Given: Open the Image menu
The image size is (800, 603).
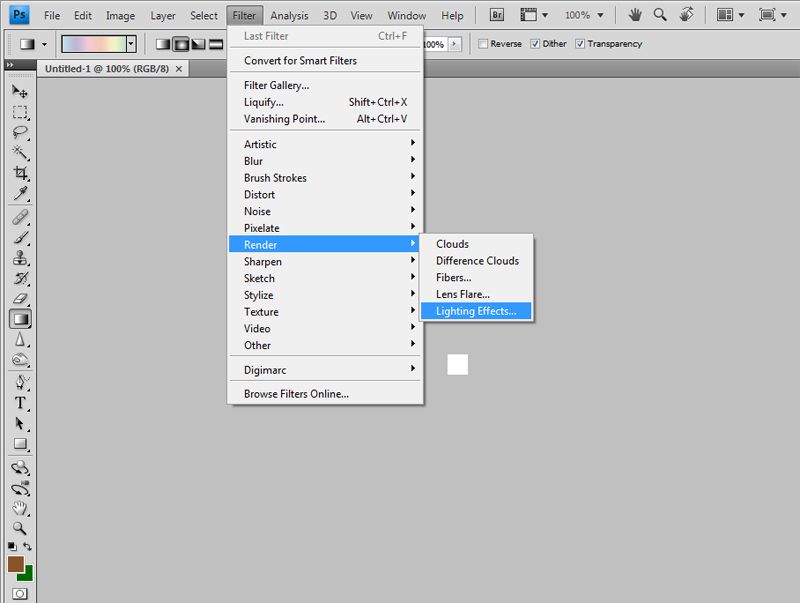Looking at the screenshot, I should click(x=120, y=16).
